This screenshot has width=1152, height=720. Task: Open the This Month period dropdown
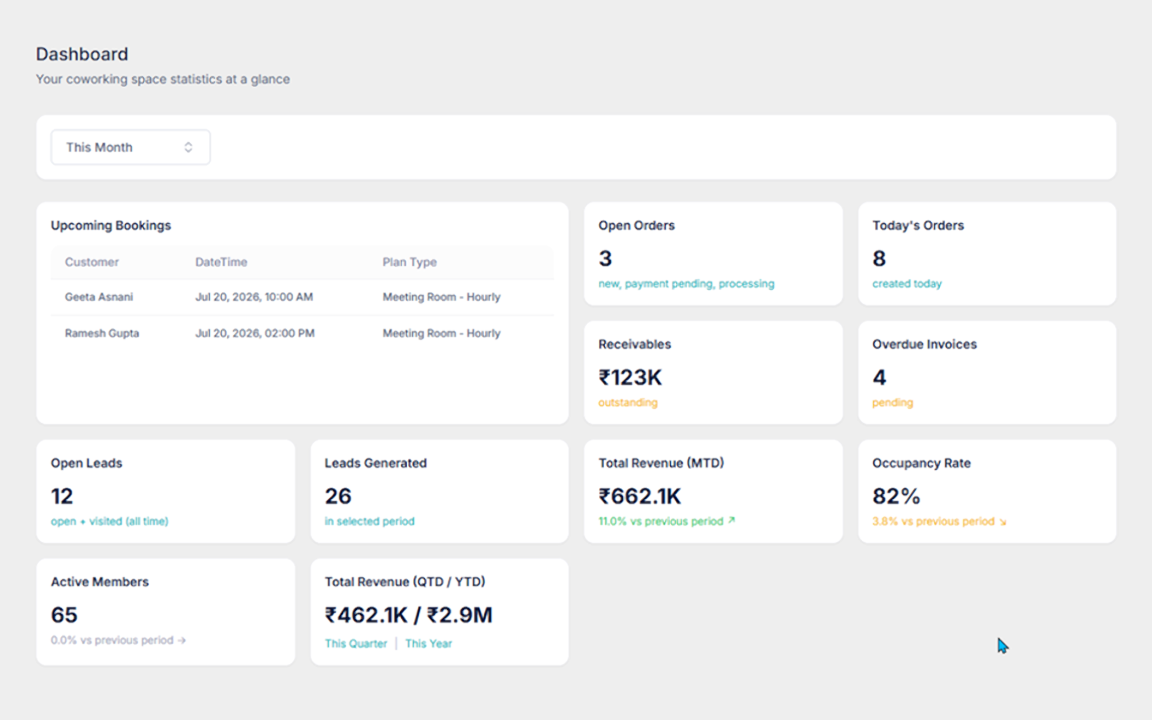coord(131,147)
